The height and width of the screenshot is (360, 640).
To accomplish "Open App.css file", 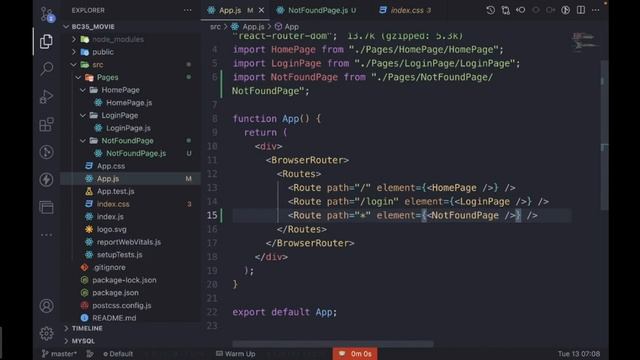I will 111,166.
